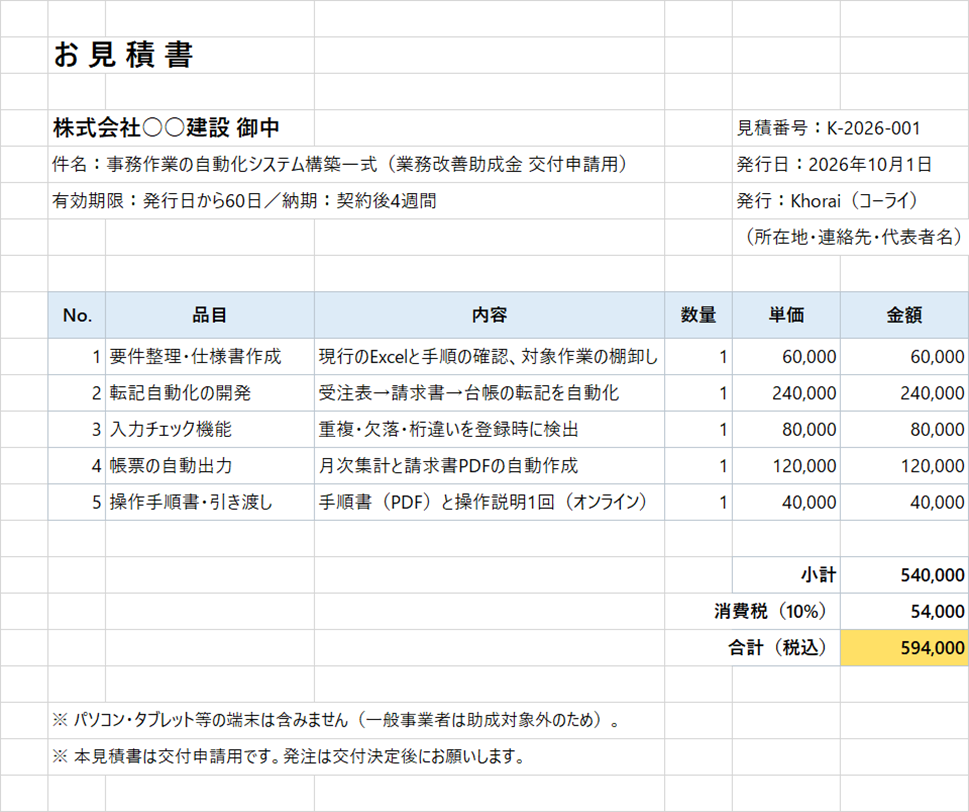Viewport: 969px width, 812px height.
Task: Select the unit price 240,000 for 転記自動化
Action: pyautogui.click(x=786, y=393)
